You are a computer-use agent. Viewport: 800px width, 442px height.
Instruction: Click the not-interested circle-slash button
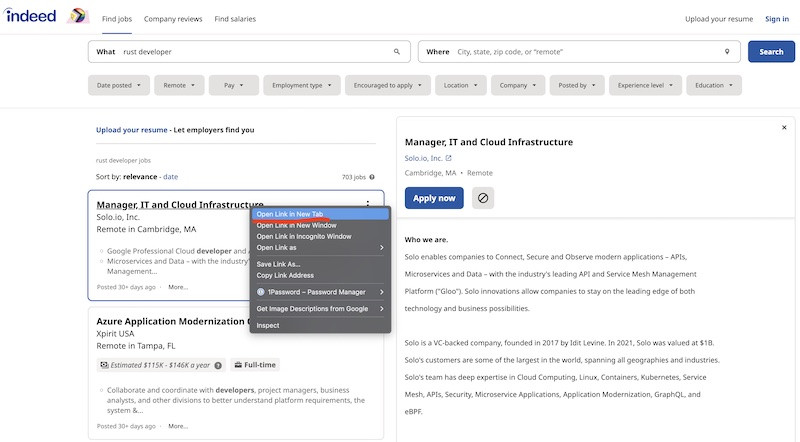(483, 198)
